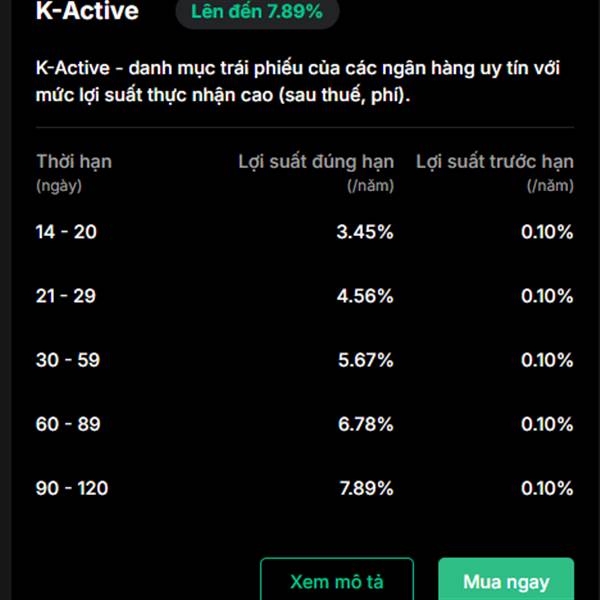The height and width of the screenshot is (600, 600).
Task: Open the Xem mô tả description button
Action: click(x=336, y=581)
